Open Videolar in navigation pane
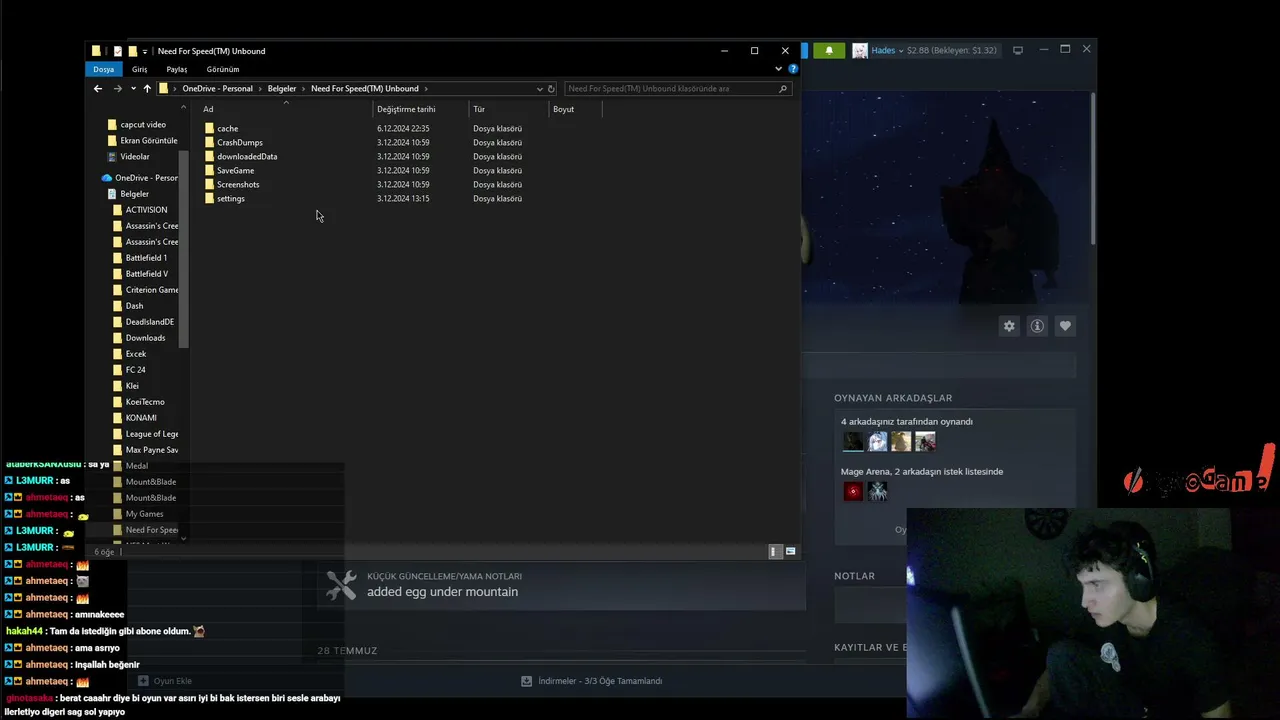This screenshot has width=1280, height=720. click(x=134, y=157)
